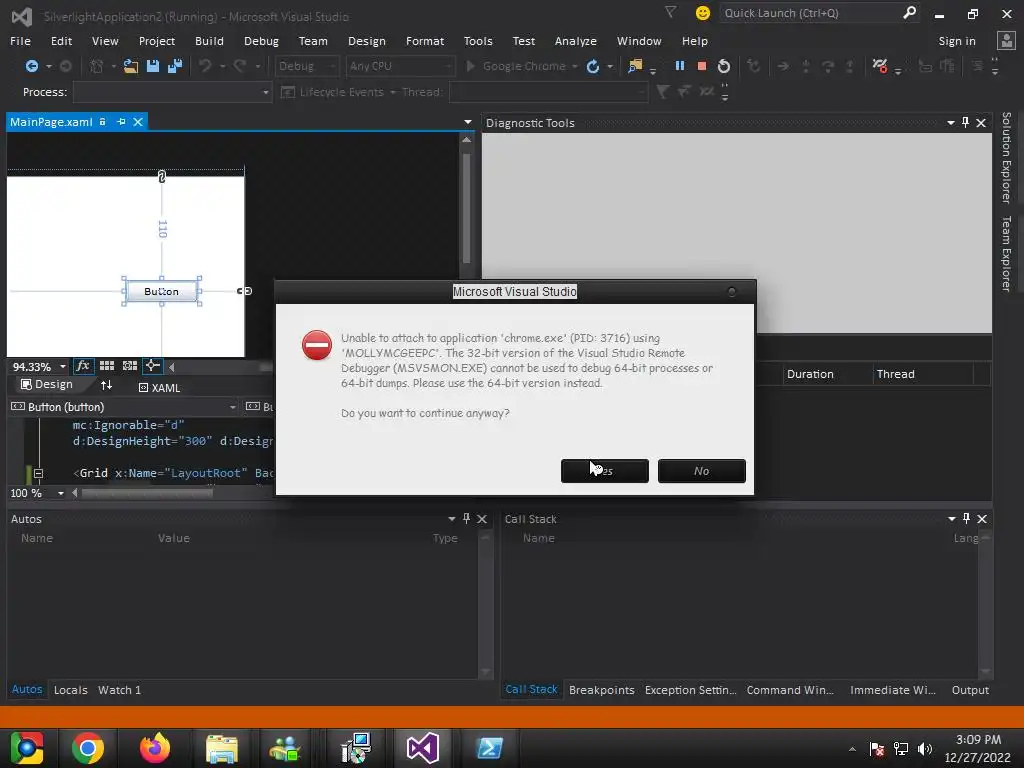Collapse the Grid element in XAML
Viewport: 1024px width, 768px height.
click(39, 473)
